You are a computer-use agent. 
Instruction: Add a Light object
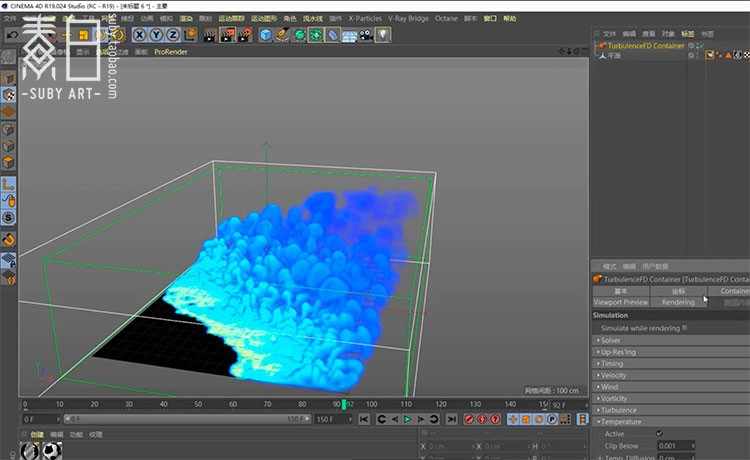[383, 35]
